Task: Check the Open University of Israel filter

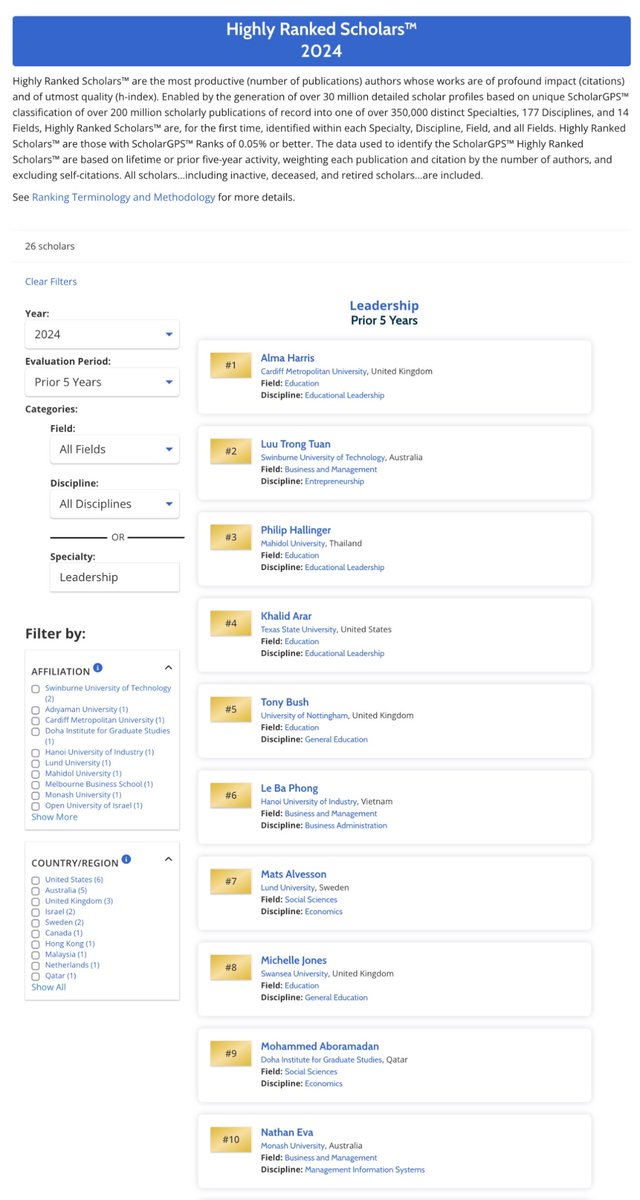Action: pyautogui.click(x=36, y=806)
